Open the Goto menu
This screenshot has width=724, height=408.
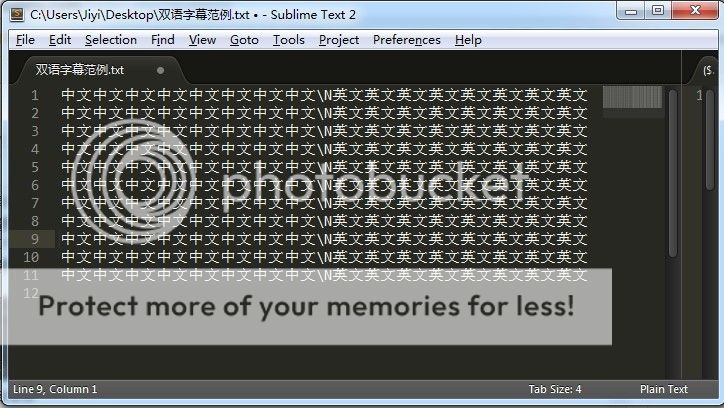click(244, 40)
